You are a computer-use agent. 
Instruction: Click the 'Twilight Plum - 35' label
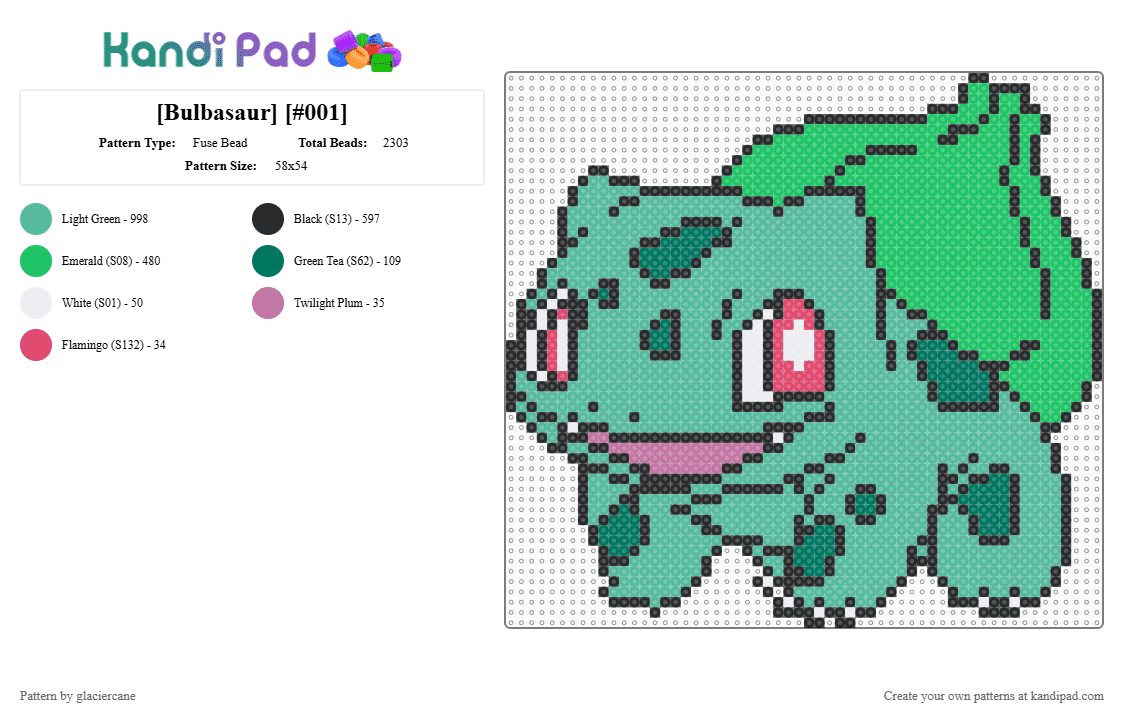[x=339, y=303]
